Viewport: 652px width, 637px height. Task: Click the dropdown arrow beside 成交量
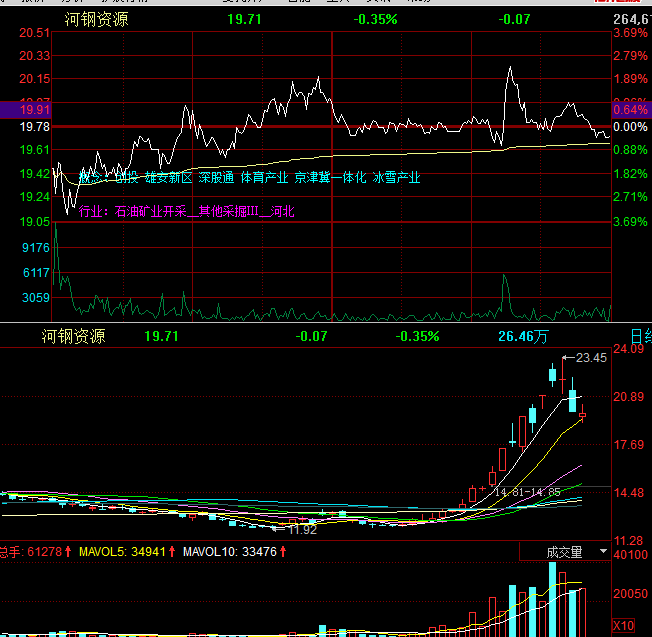pos(603,551)
